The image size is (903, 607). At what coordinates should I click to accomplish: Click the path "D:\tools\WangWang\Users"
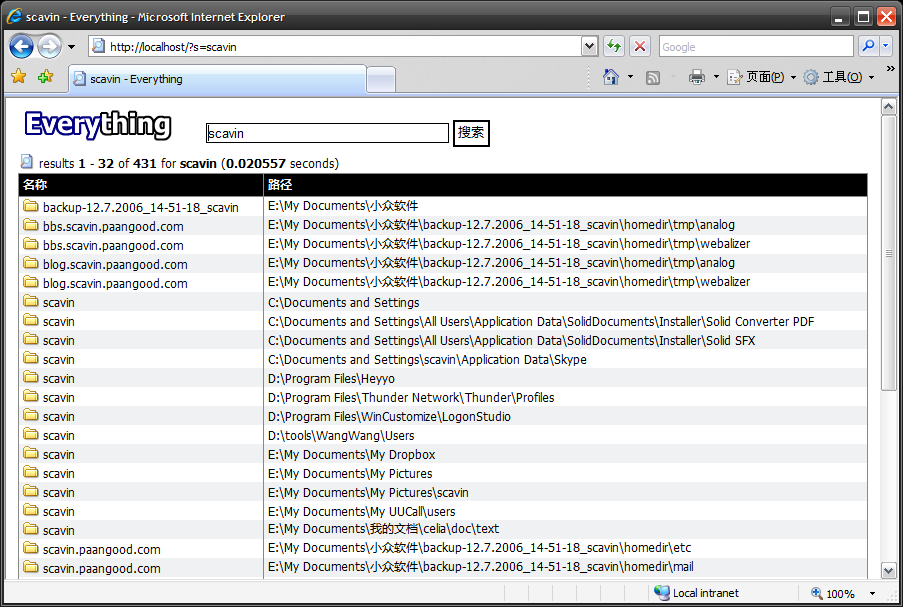tap(341, 435)
